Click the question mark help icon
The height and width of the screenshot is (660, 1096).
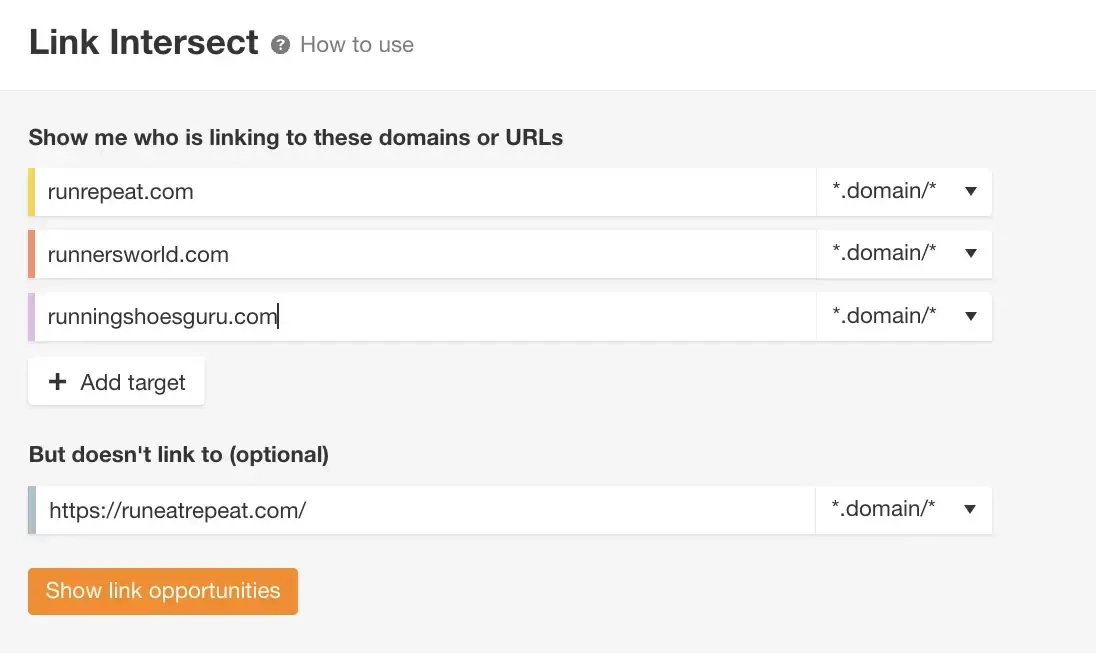280,45
